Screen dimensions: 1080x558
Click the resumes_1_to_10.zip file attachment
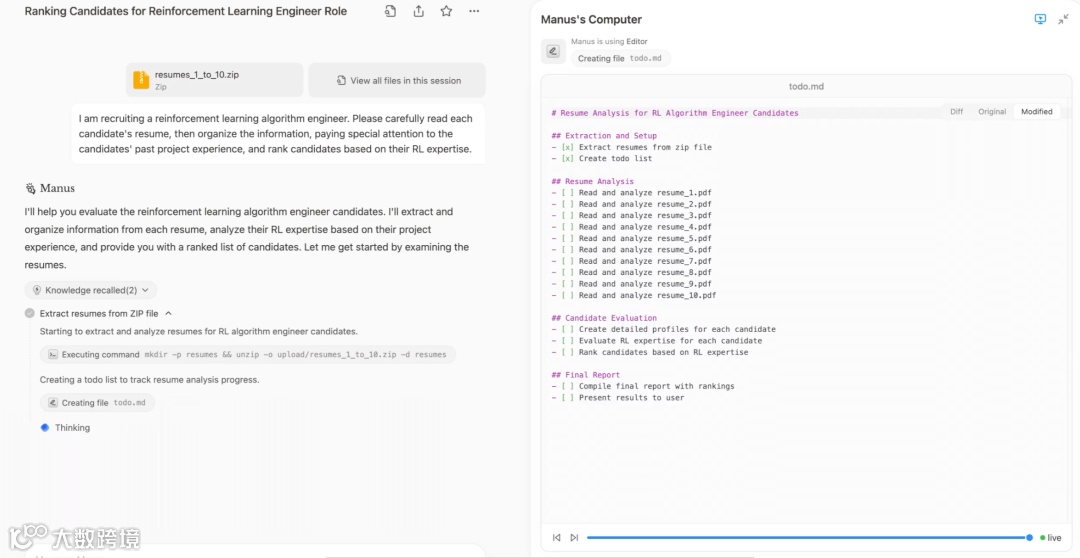pyautogui.click(x=214, y=80)
